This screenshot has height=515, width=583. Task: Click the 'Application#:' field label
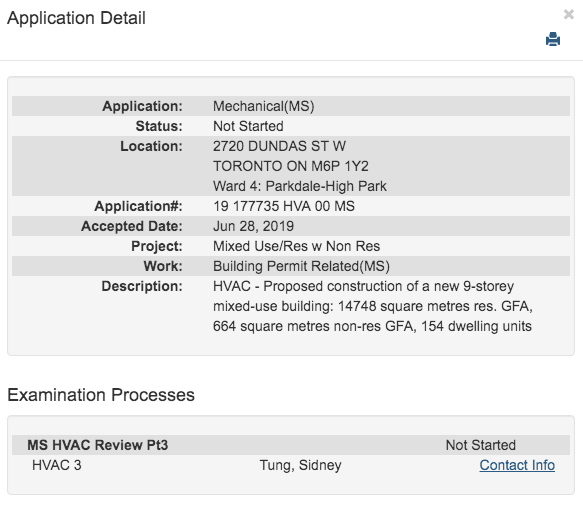[x=138, y=206]
